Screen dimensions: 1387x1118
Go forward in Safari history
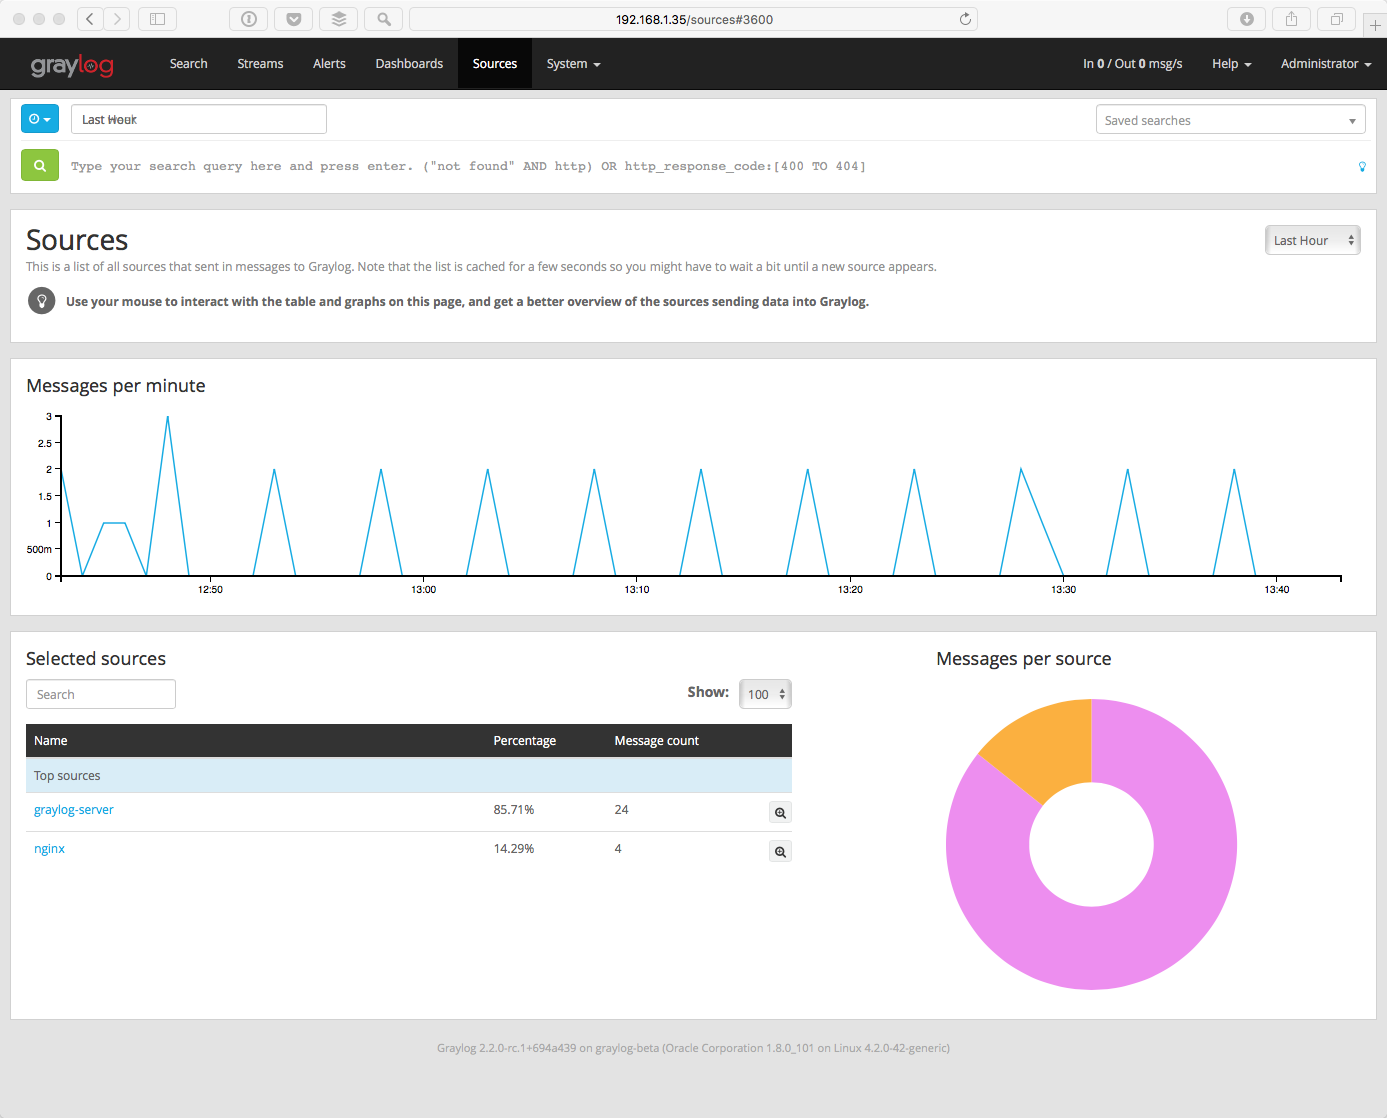click(117, 19)
